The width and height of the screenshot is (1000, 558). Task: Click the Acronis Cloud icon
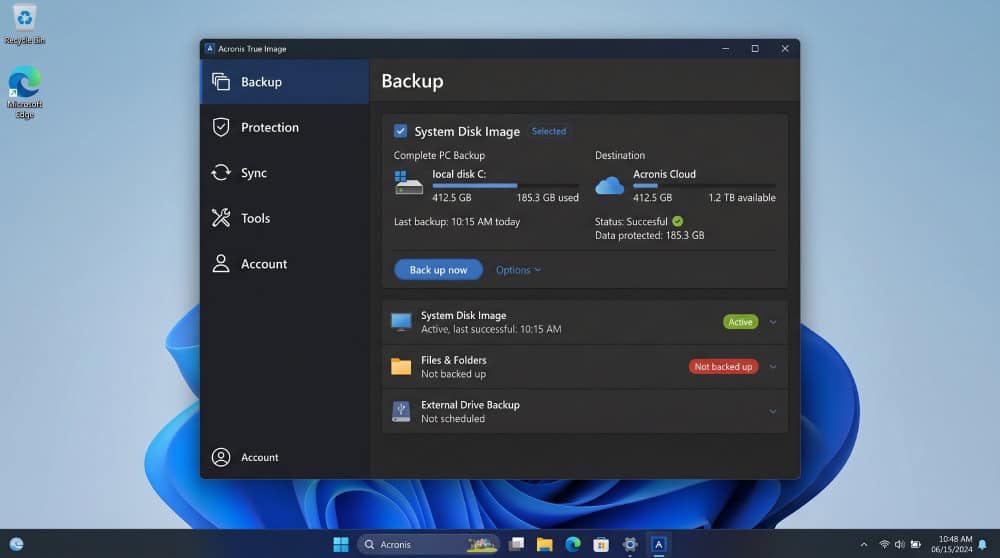point(609,186)
